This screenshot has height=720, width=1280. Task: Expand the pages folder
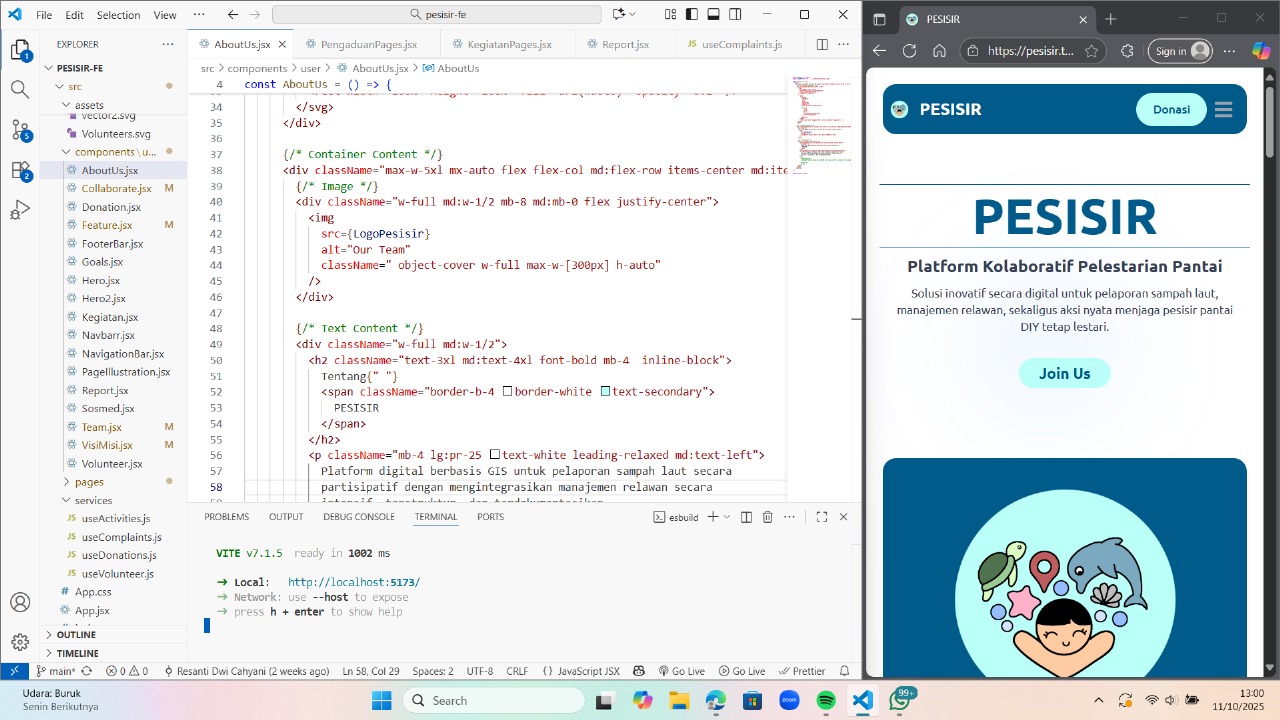66,482
